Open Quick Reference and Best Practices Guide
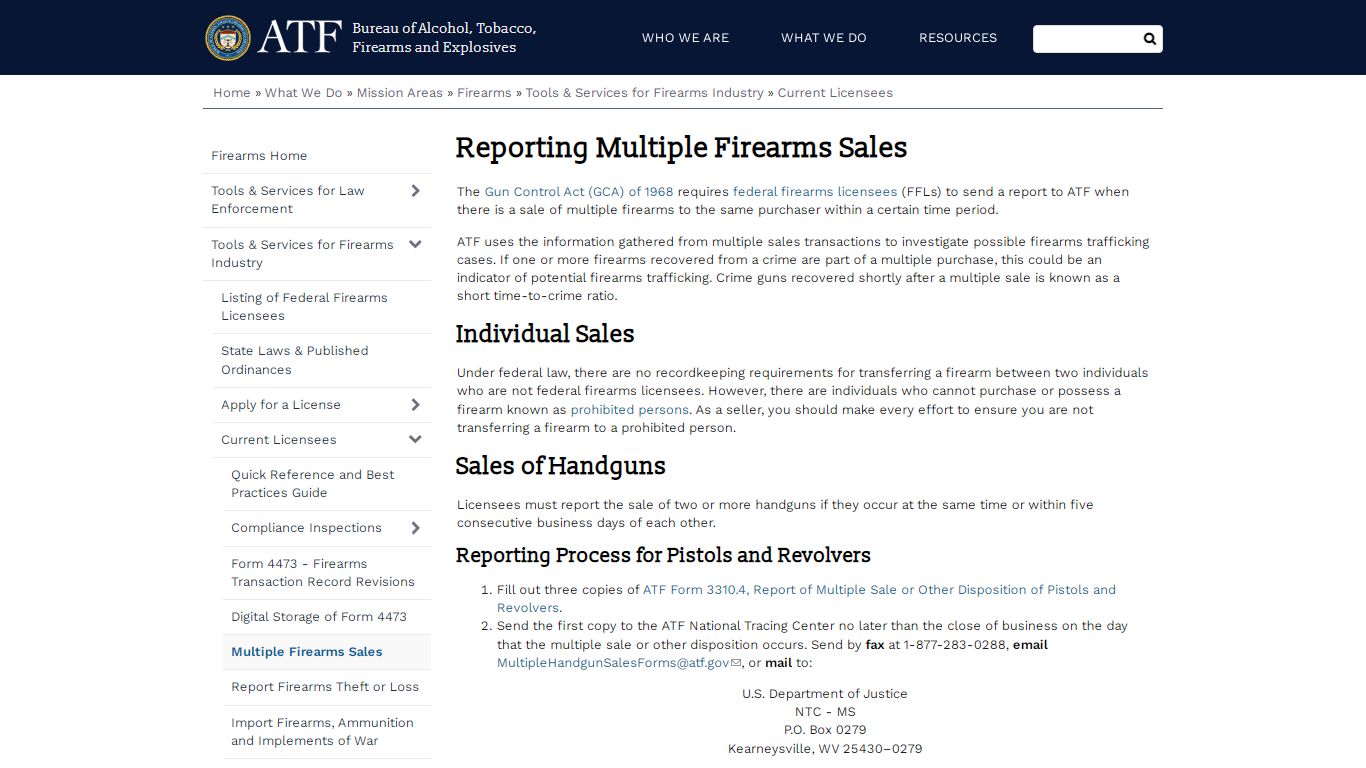 click(313, 484)
